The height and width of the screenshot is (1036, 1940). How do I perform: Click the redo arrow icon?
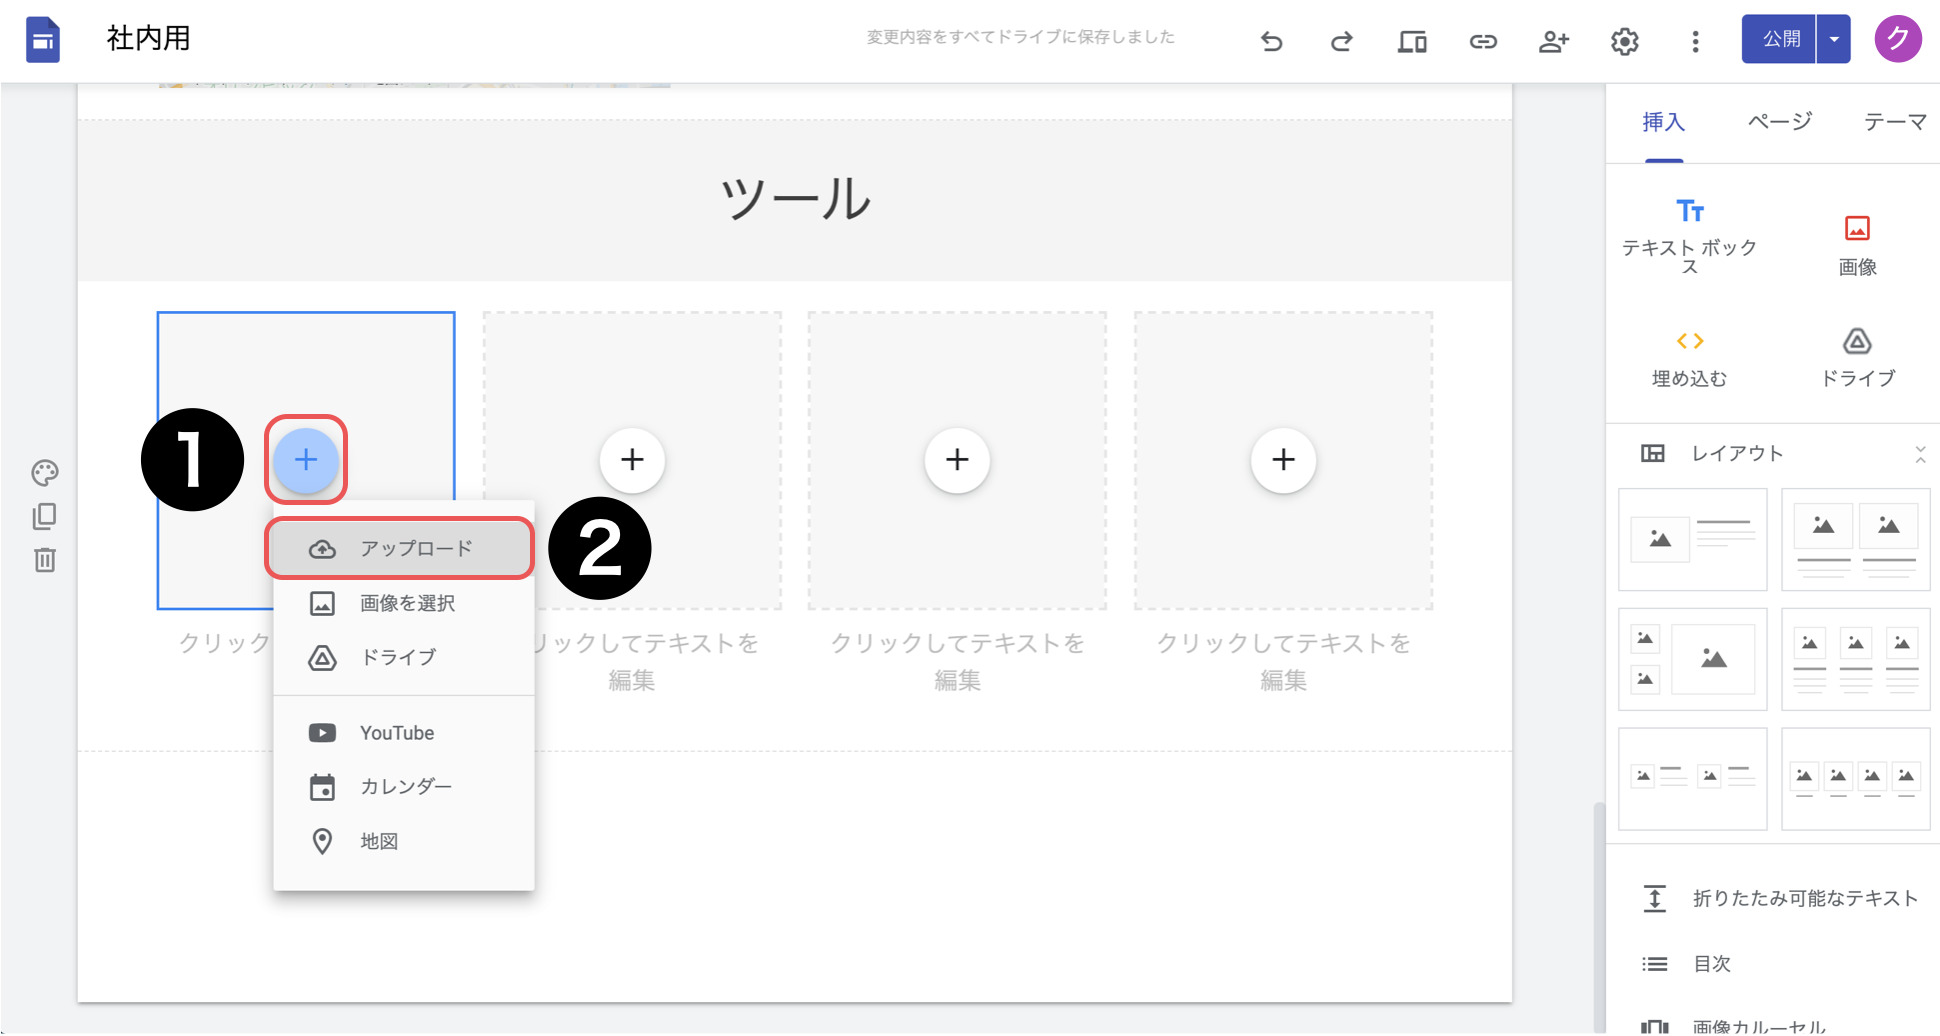[x=1341, y=41]
